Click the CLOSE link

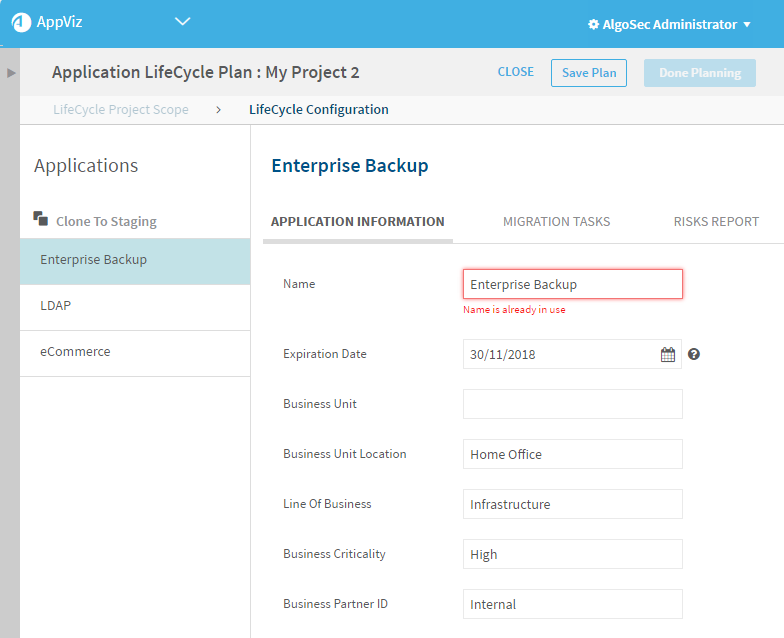point(516,72)
